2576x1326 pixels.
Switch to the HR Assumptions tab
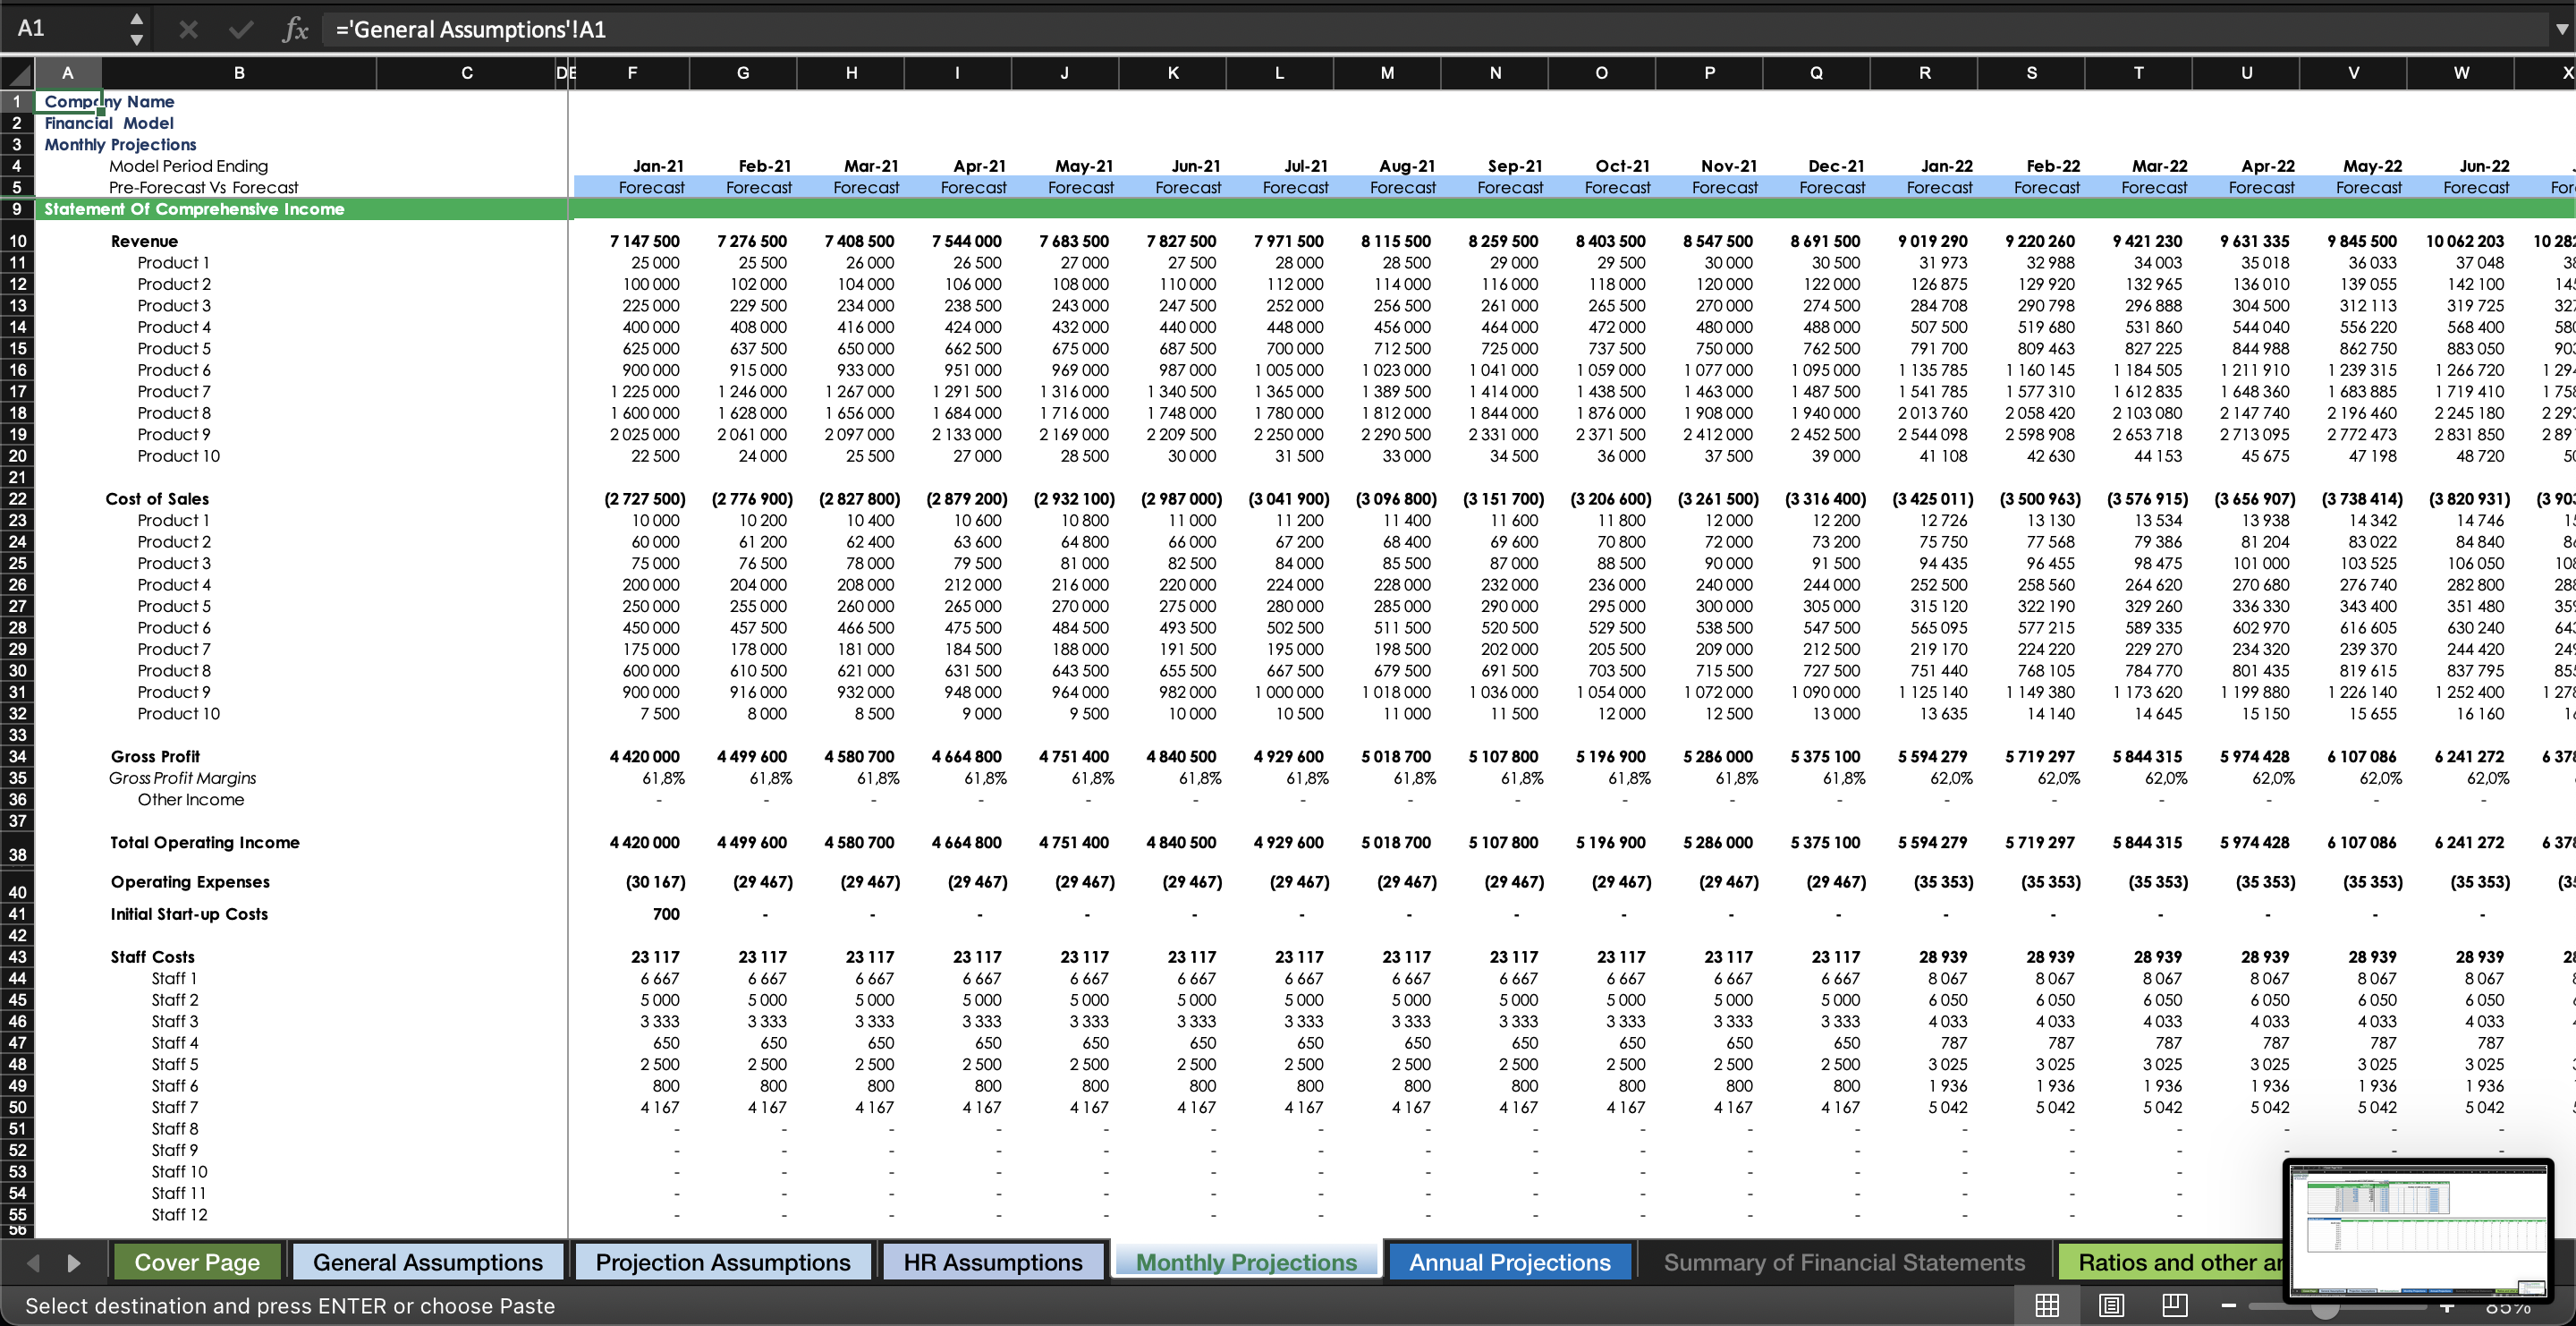click(x=992, y=1262)
